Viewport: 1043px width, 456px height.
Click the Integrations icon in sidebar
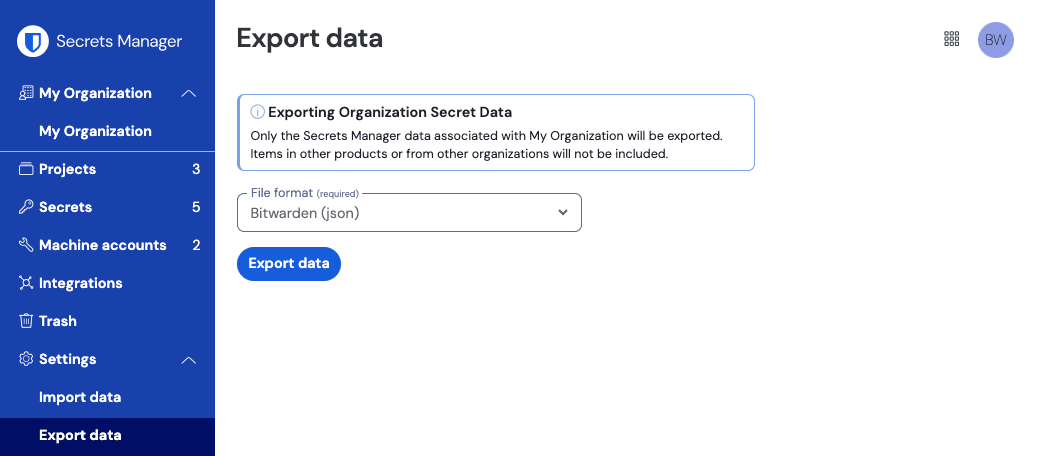coord(26,283)
